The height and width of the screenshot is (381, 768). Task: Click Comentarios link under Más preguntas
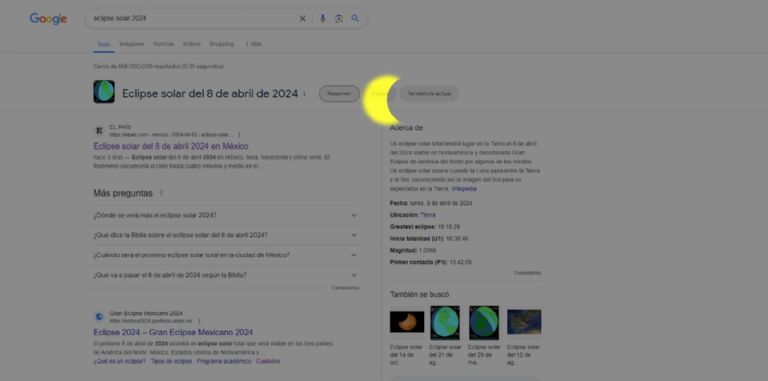[345, 288]
